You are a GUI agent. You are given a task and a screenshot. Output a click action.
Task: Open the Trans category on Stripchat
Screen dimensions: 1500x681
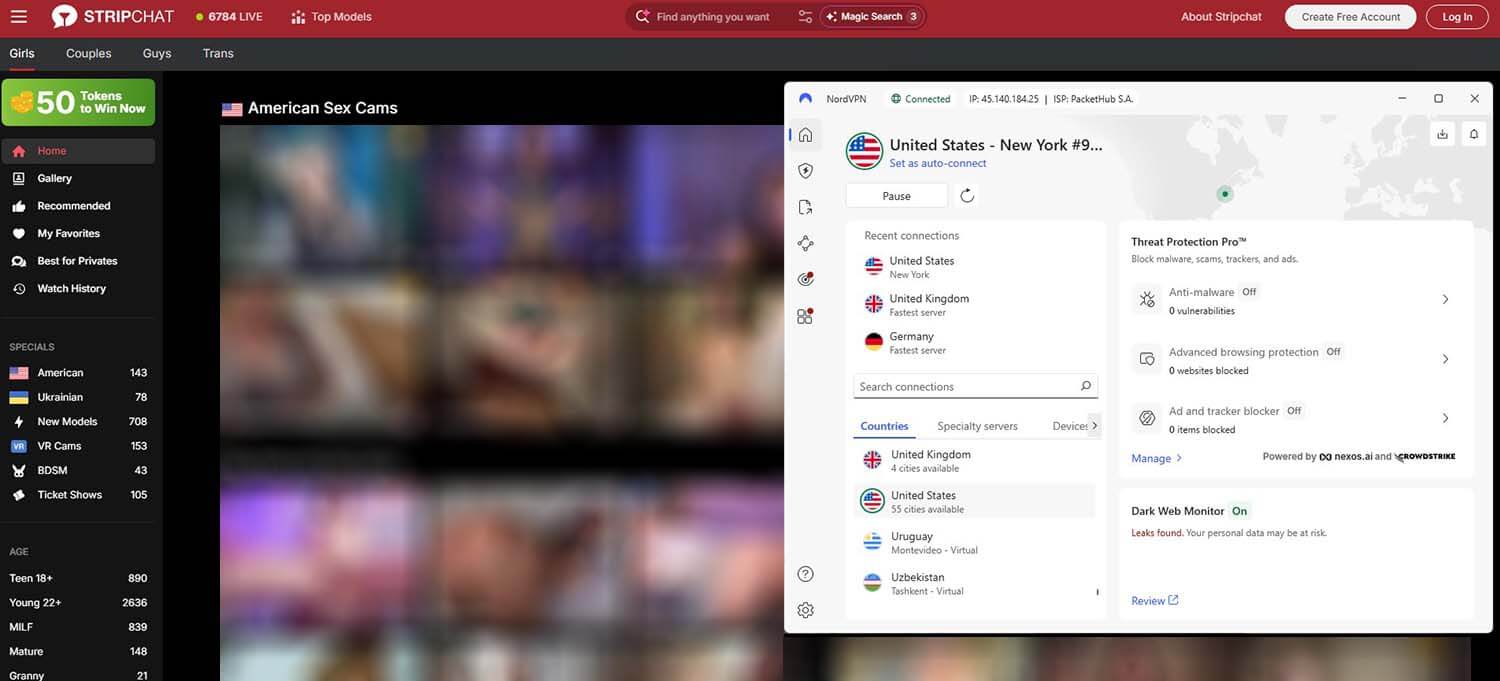217,53
